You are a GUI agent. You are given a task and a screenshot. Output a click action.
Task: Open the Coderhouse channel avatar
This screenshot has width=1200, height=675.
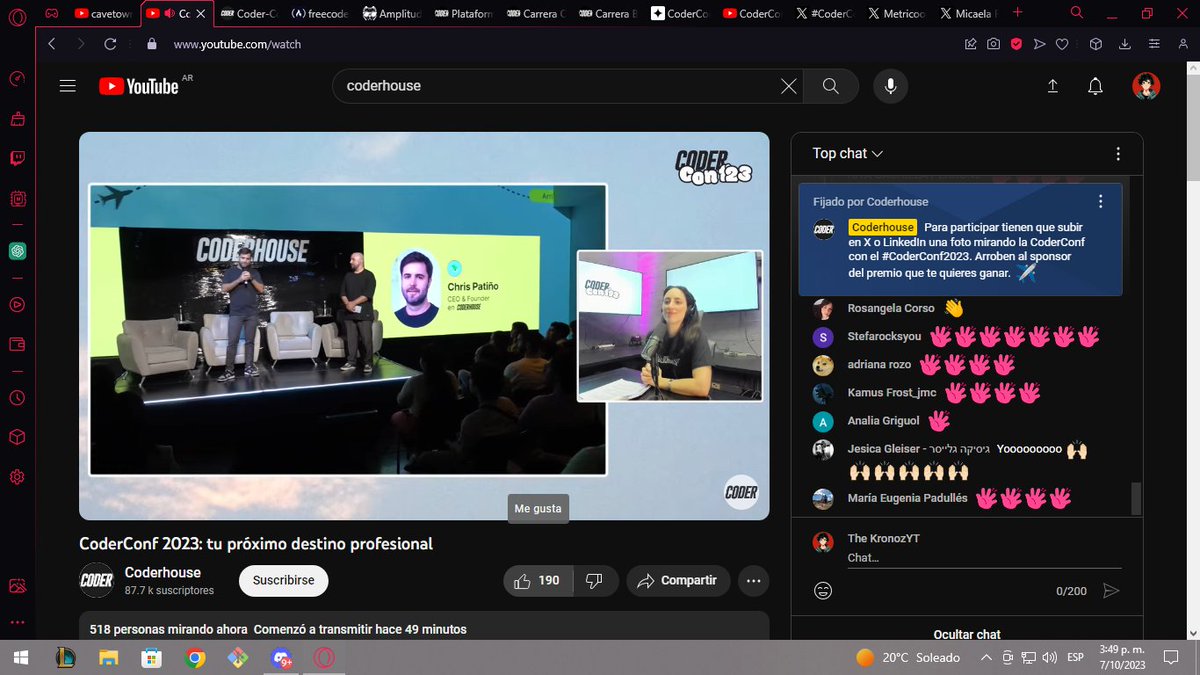coord(97,580)
